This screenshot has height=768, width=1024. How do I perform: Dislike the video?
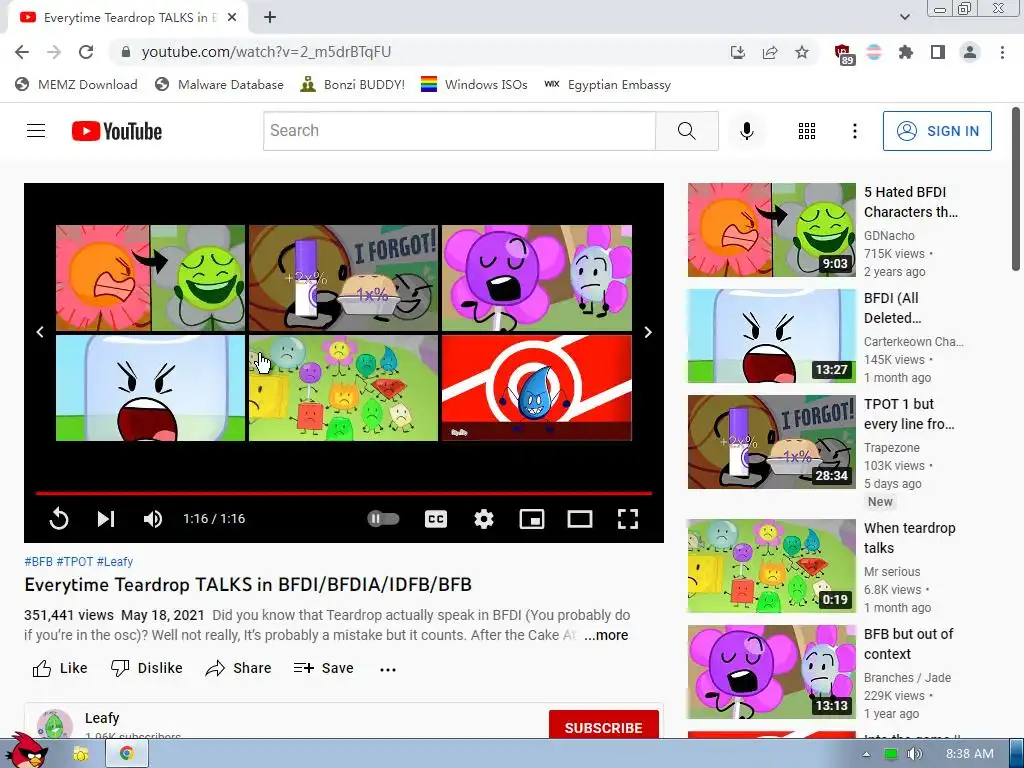pyautogui.click(x=146, y=668)
